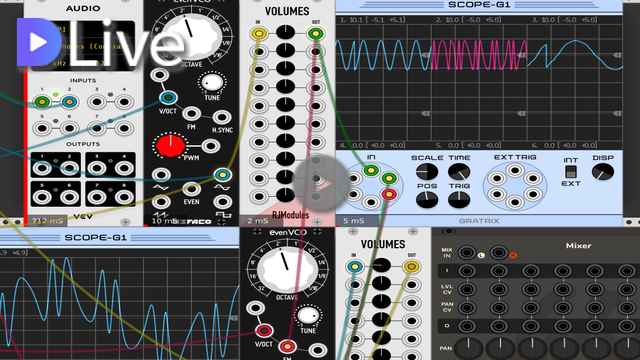The height and width of the screenshot is (360, 640).
Task: Click the GRATRIX brand label
Action: point(479,221)
